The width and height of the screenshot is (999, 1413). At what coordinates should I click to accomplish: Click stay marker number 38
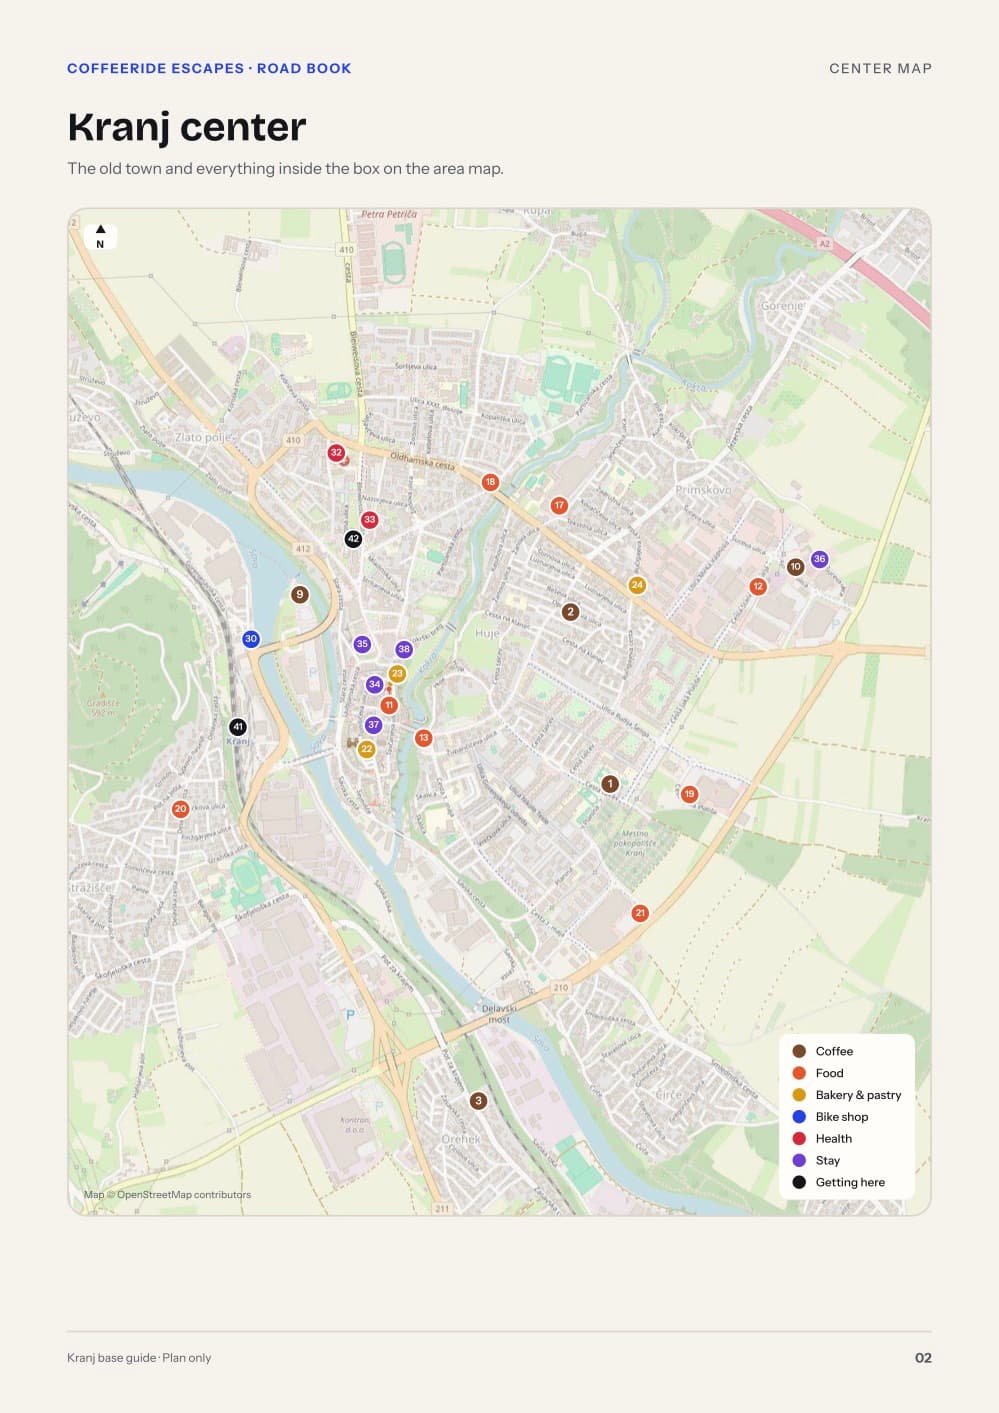coord(404,649)
